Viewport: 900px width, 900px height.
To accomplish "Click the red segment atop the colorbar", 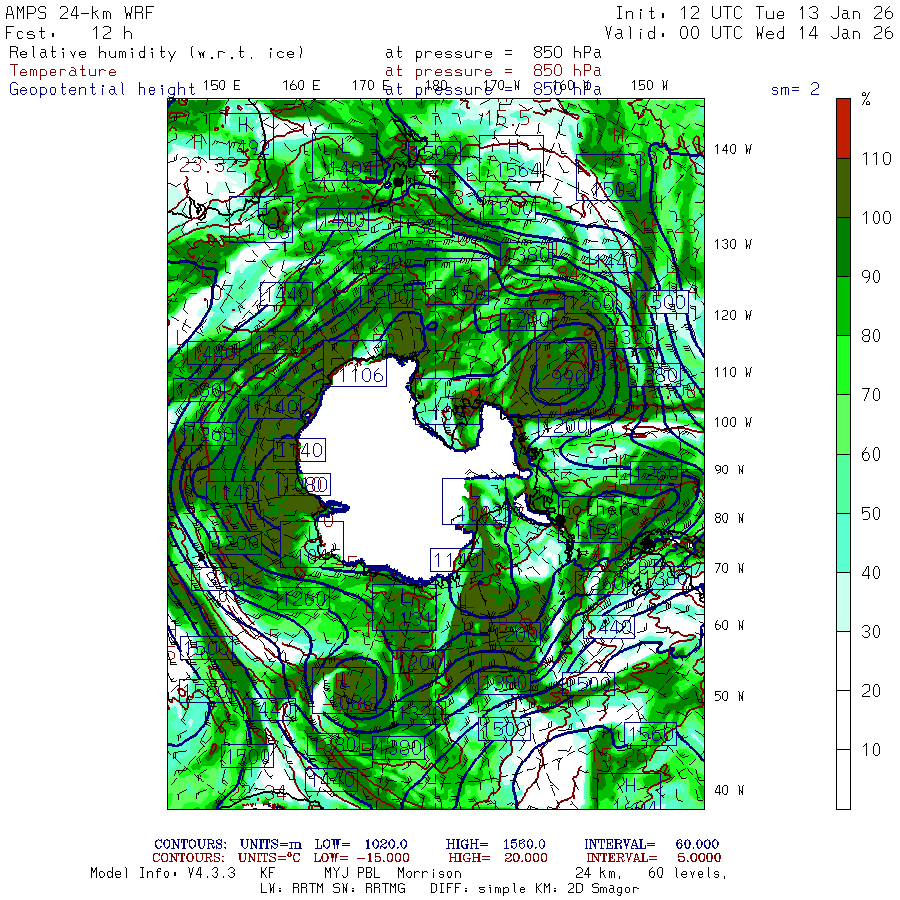I will tap(843, 129).
